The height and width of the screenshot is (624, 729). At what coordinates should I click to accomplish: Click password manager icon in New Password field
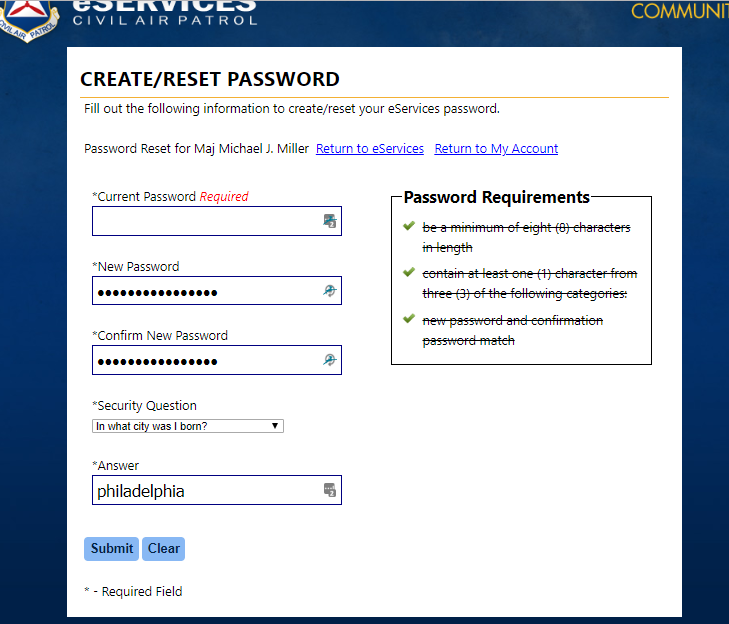pos(330,291)
